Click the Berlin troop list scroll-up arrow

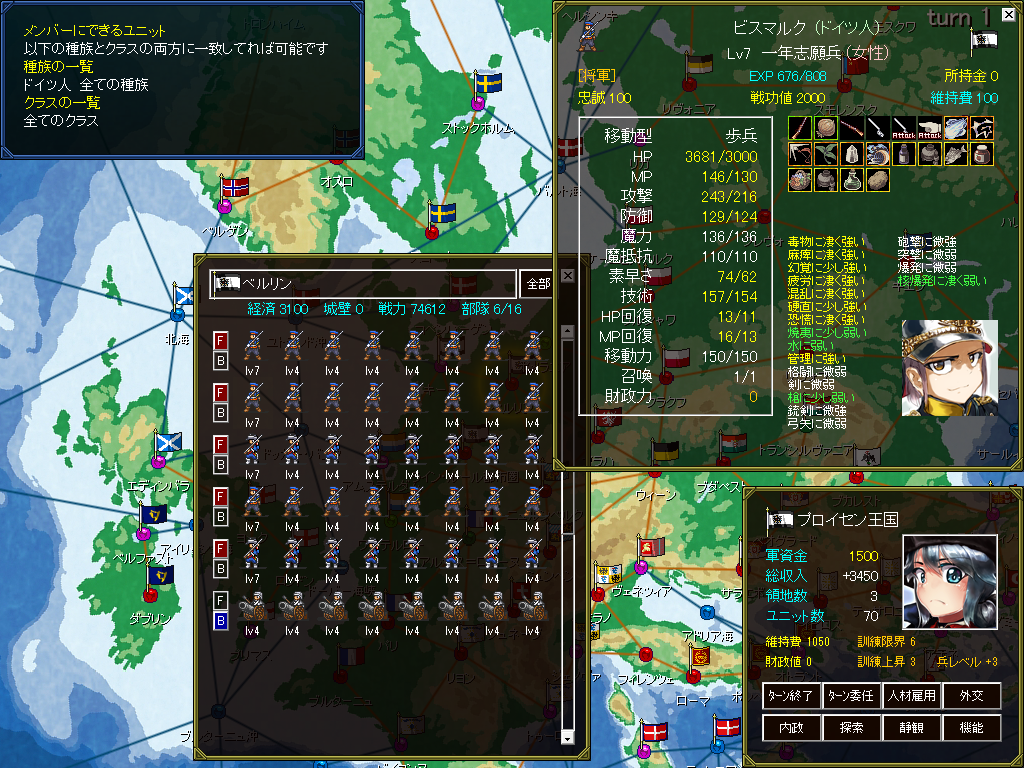pos(567,331)
